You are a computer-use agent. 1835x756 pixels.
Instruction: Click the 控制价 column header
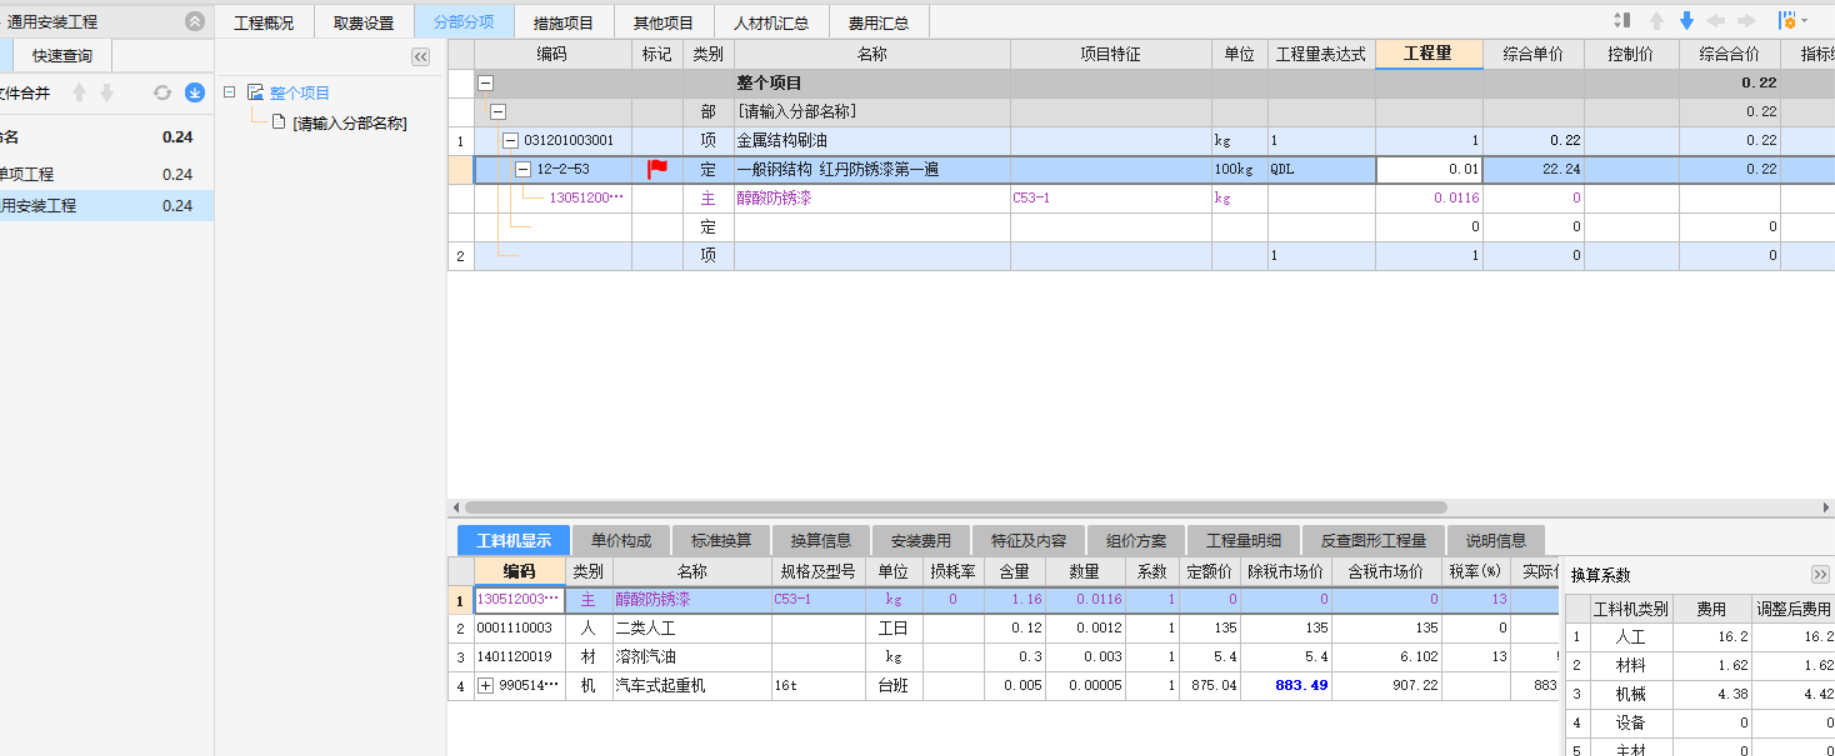1631,54
